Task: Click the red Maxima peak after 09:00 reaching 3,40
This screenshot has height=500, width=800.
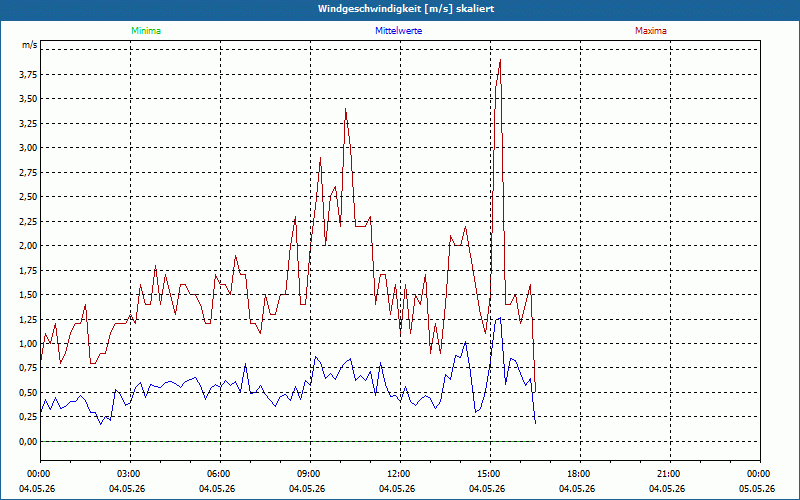Action: click(x=345, y=109)
